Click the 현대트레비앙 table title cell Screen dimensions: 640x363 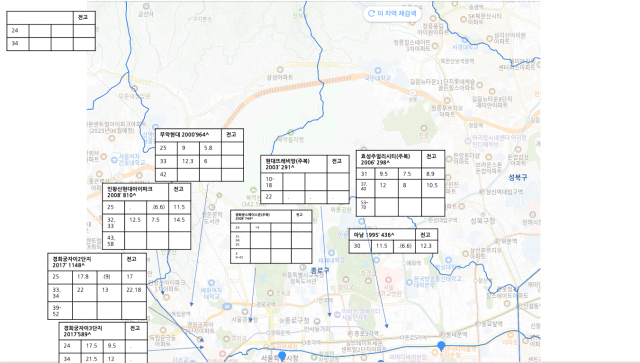[x=294, y=164]
